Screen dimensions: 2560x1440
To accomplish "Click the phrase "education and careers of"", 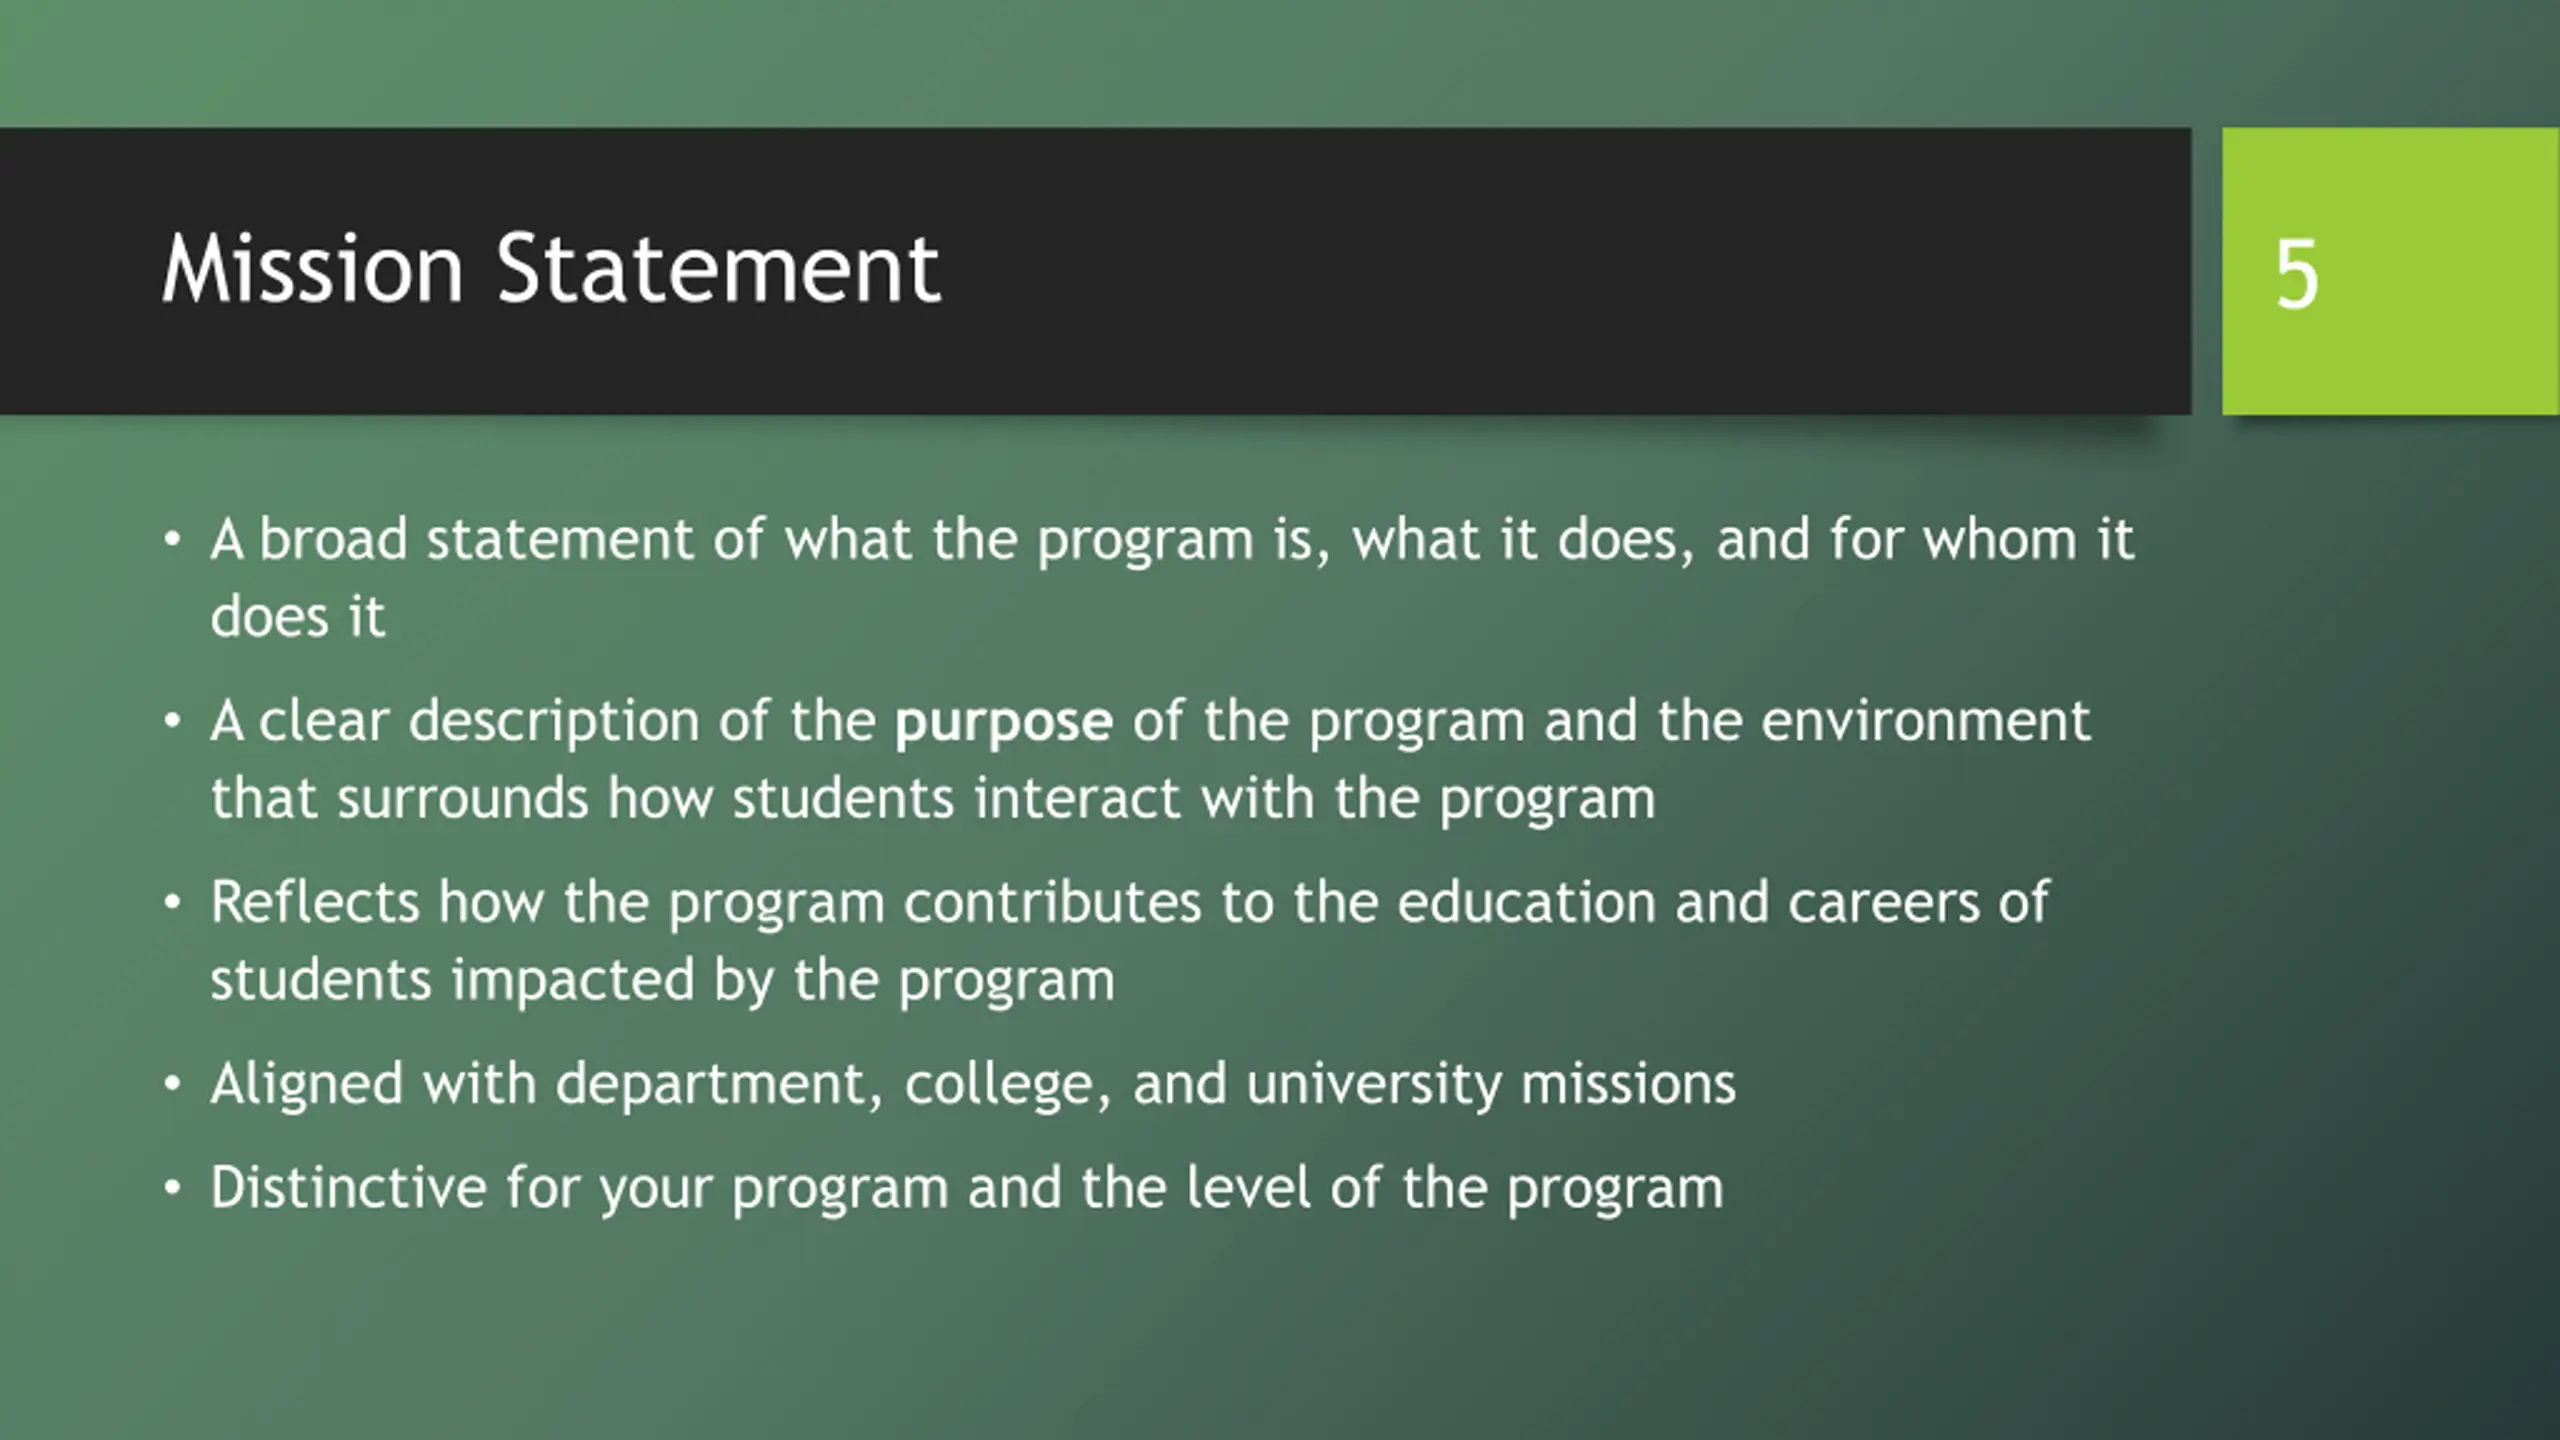I will coord(1723,903).
